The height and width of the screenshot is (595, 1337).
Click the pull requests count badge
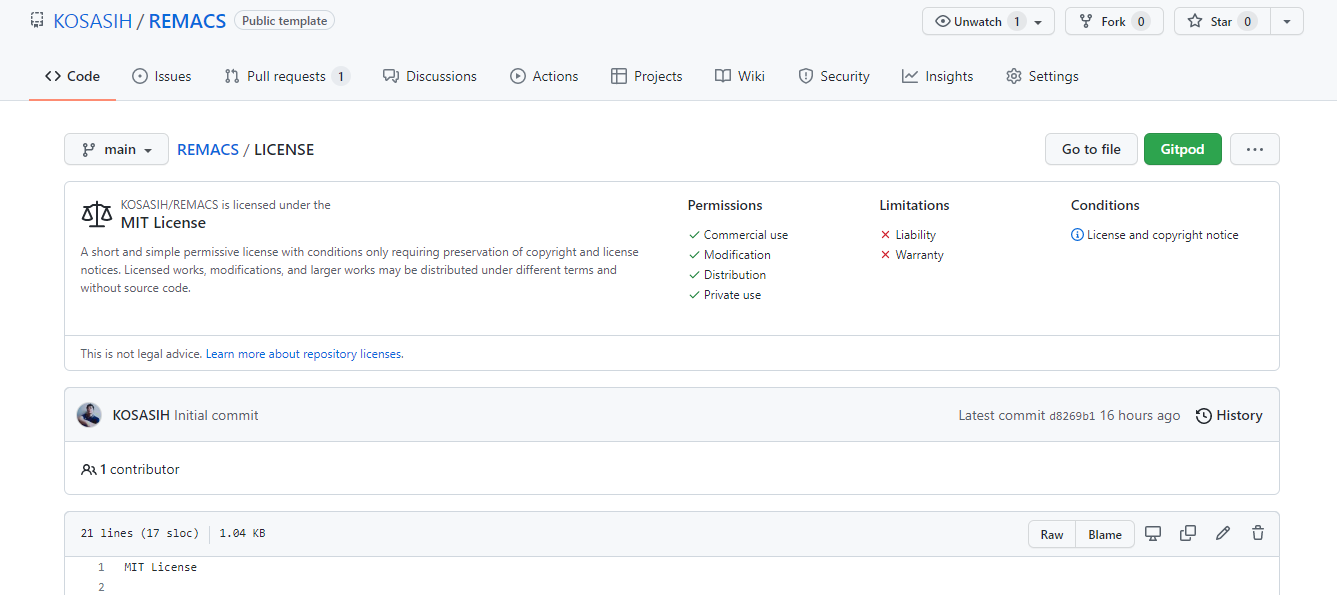point(341,76)
